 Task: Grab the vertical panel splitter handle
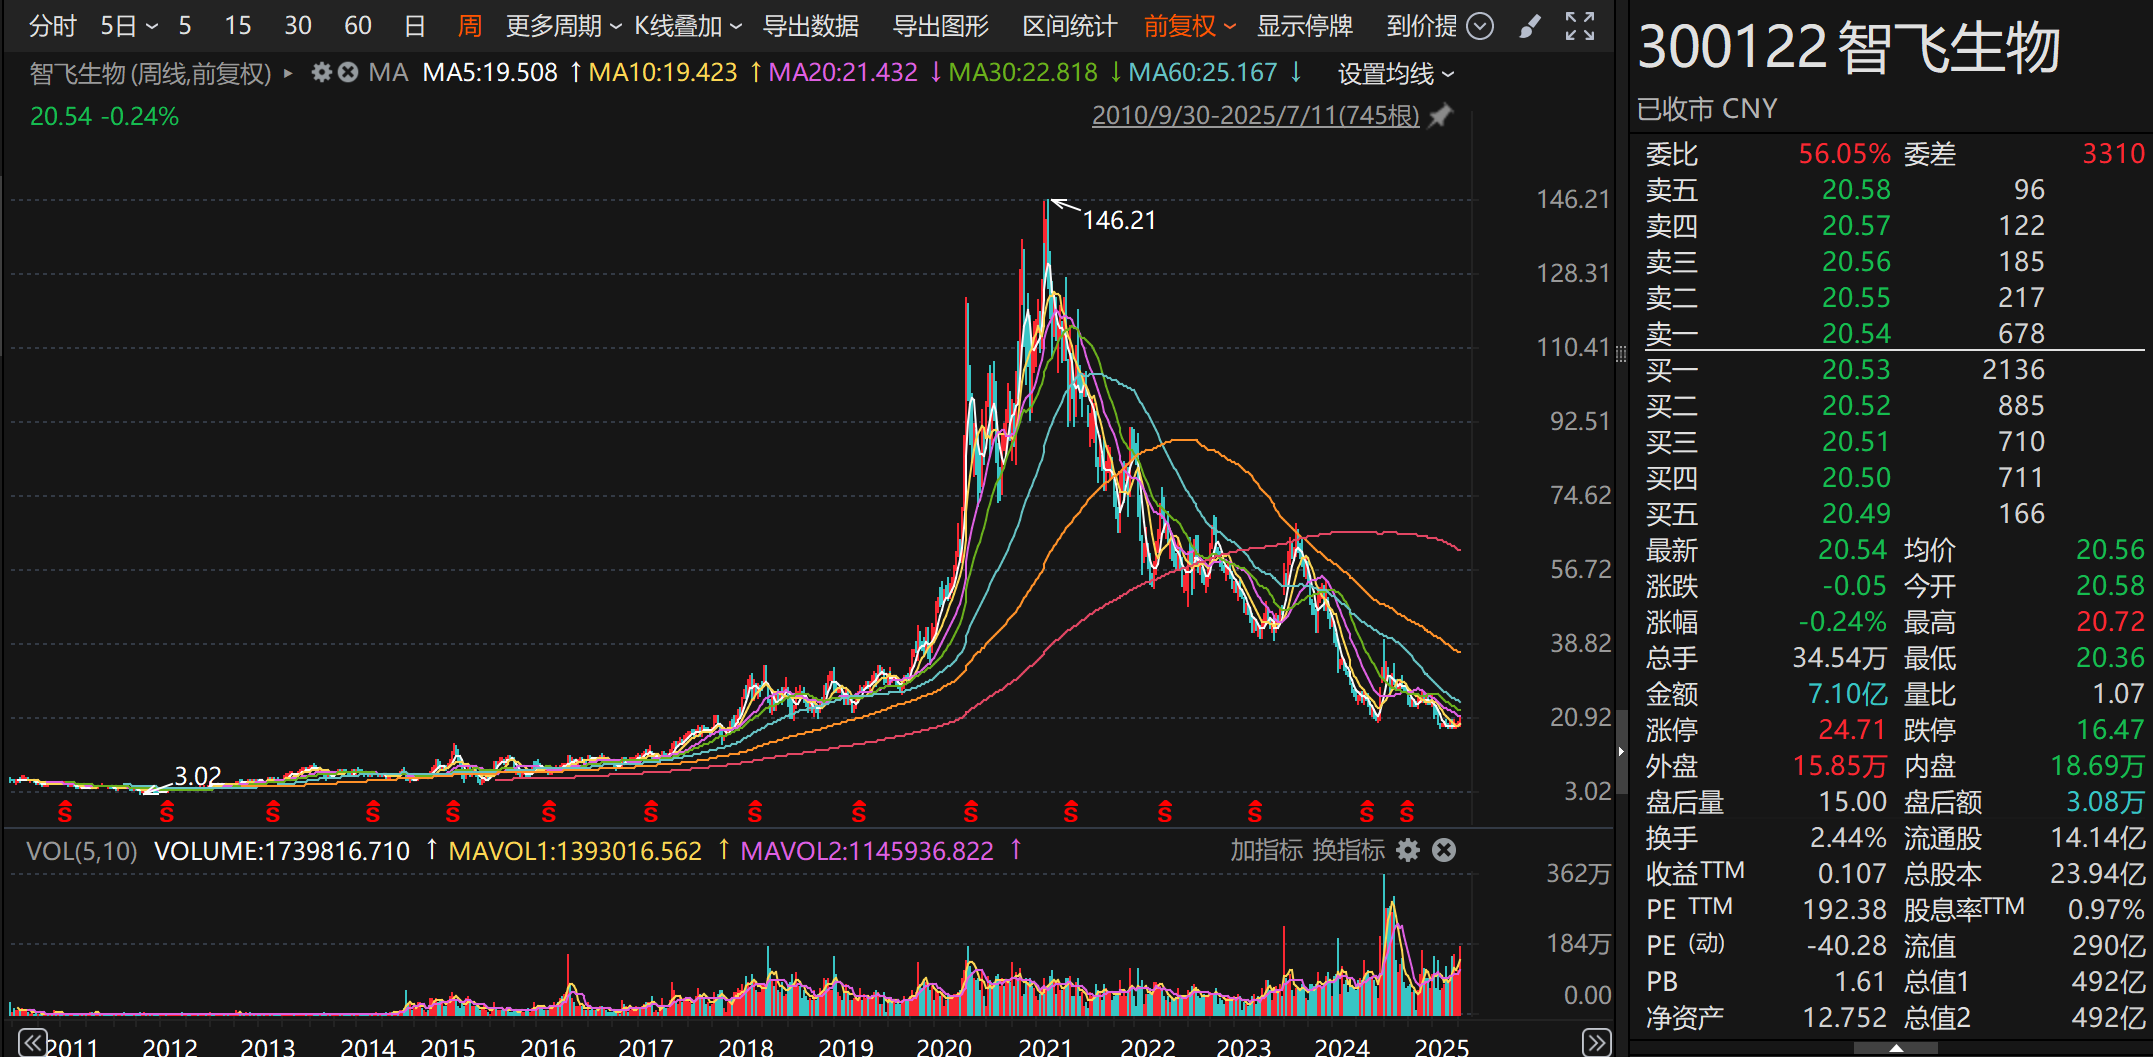tap(1621, 354)
